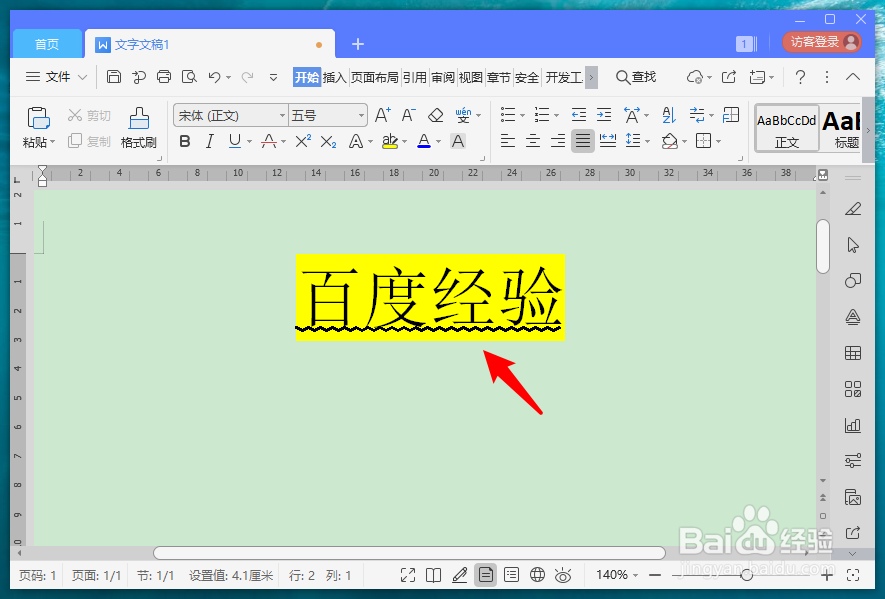Screen dimensions: 885x599
Task: Apply blue font color
Action: 424,141
